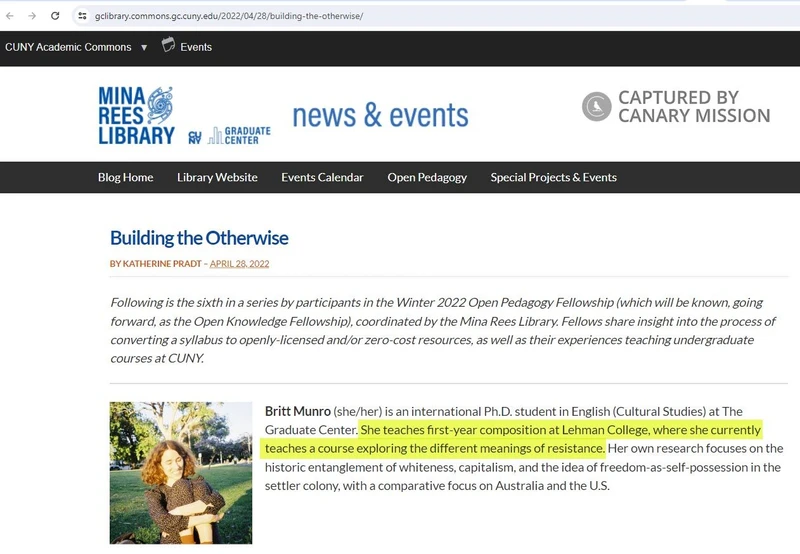This screenshot has width=800, height=554.
Task: Expand the CUNY Academic Commons dropdown arrow
Action: click(x=144, y=47)
